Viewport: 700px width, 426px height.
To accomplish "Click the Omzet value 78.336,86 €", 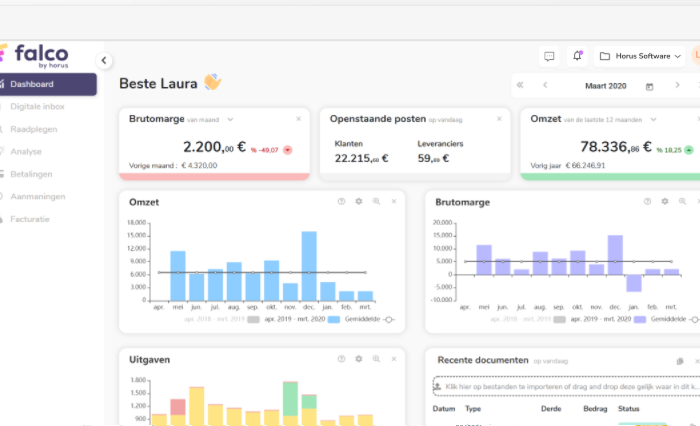I will click(x=616, y=146).
